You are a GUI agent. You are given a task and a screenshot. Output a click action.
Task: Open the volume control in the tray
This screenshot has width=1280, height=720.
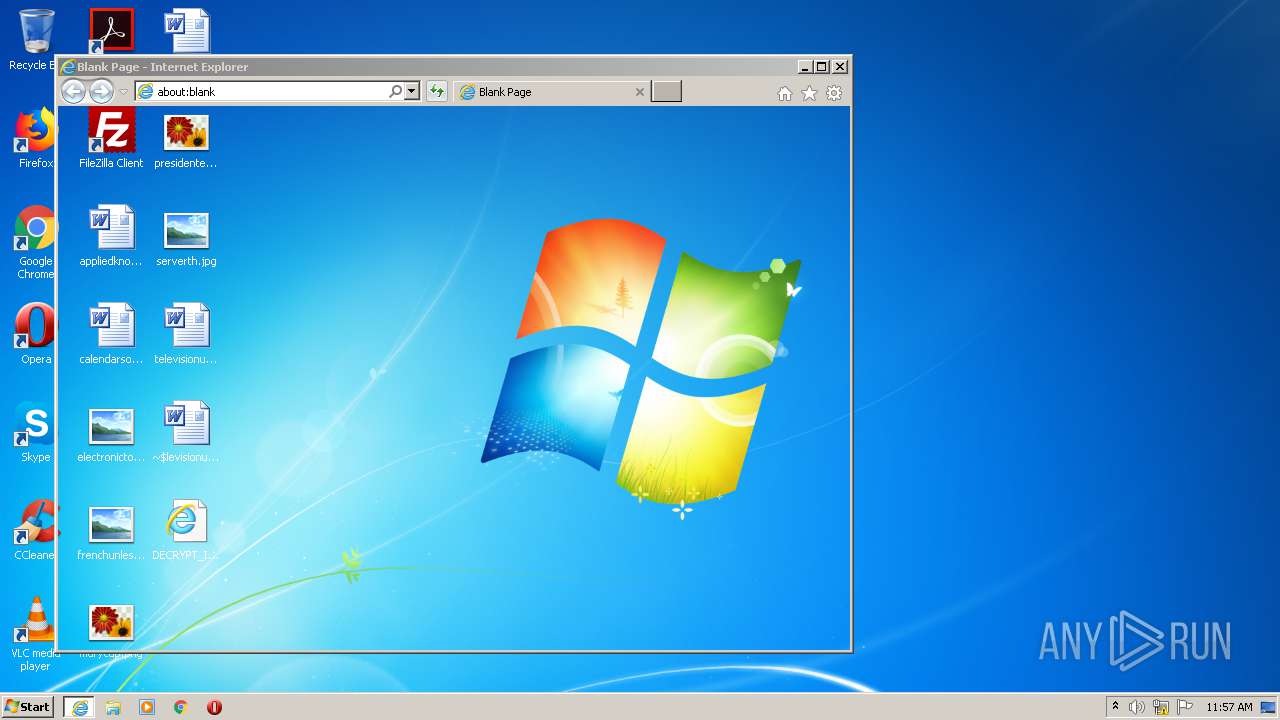(1137, 707)
